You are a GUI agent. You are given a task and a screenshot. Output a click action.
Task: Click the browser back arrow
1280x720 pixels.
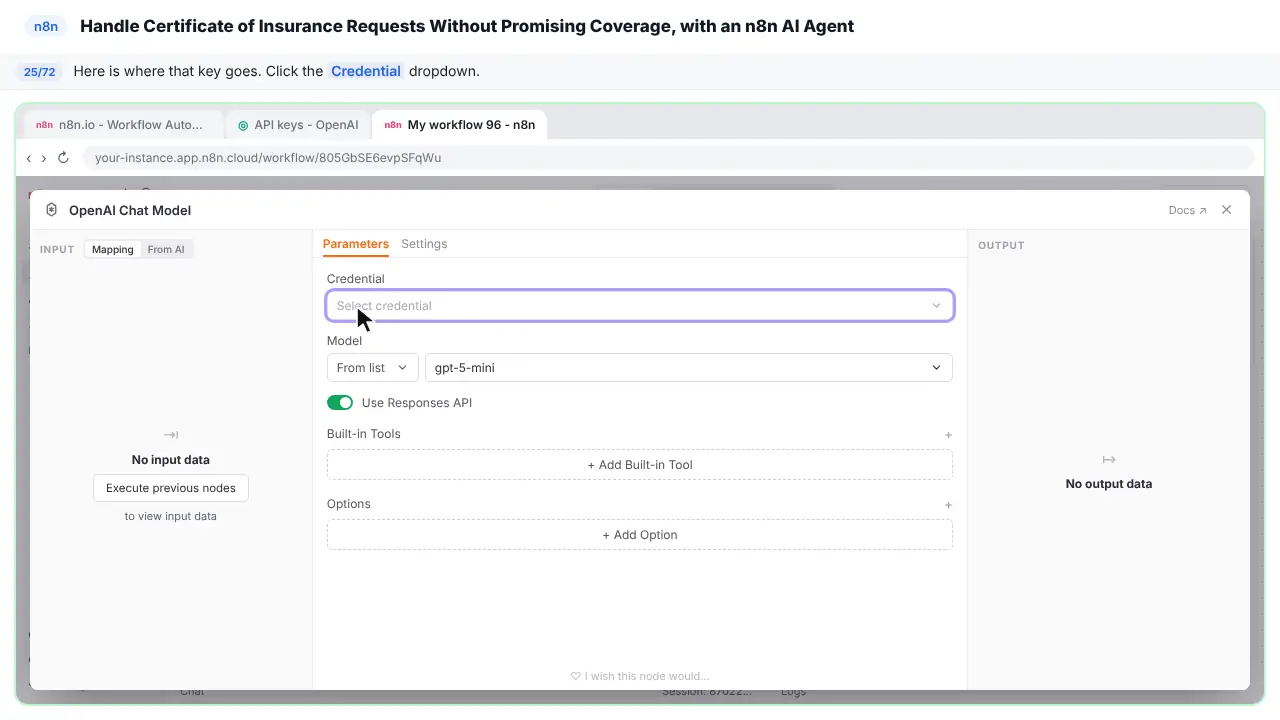[x=29, y=158]
